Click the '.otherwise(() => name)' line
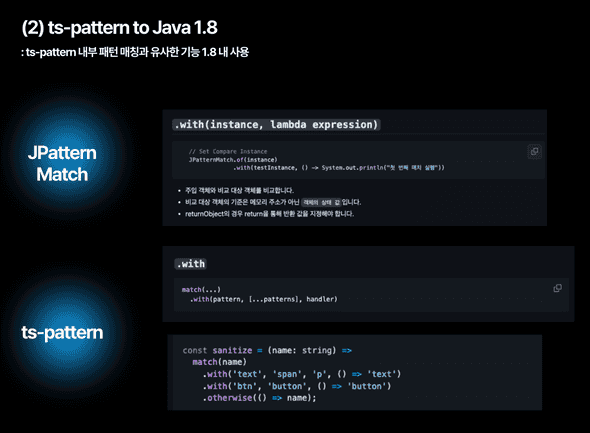The image size is (590, 433). (260, 398)
